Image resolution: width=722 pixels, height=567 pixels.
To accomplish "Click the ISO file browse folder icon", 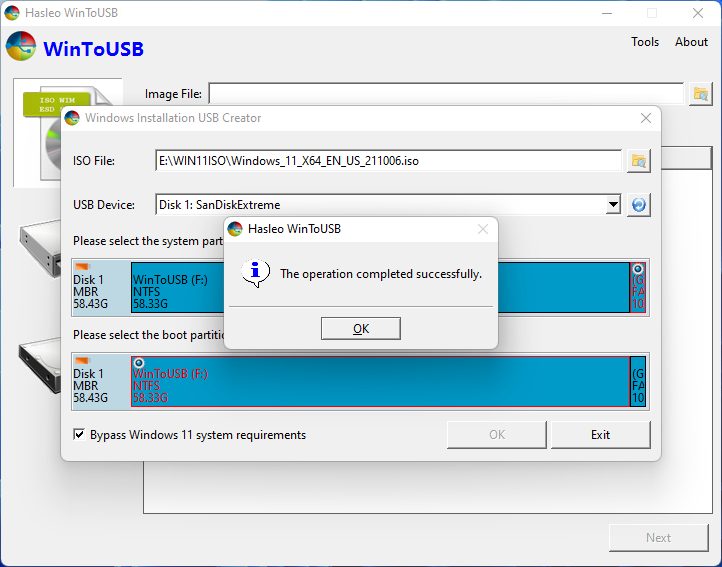I will (x=638, y=161).
